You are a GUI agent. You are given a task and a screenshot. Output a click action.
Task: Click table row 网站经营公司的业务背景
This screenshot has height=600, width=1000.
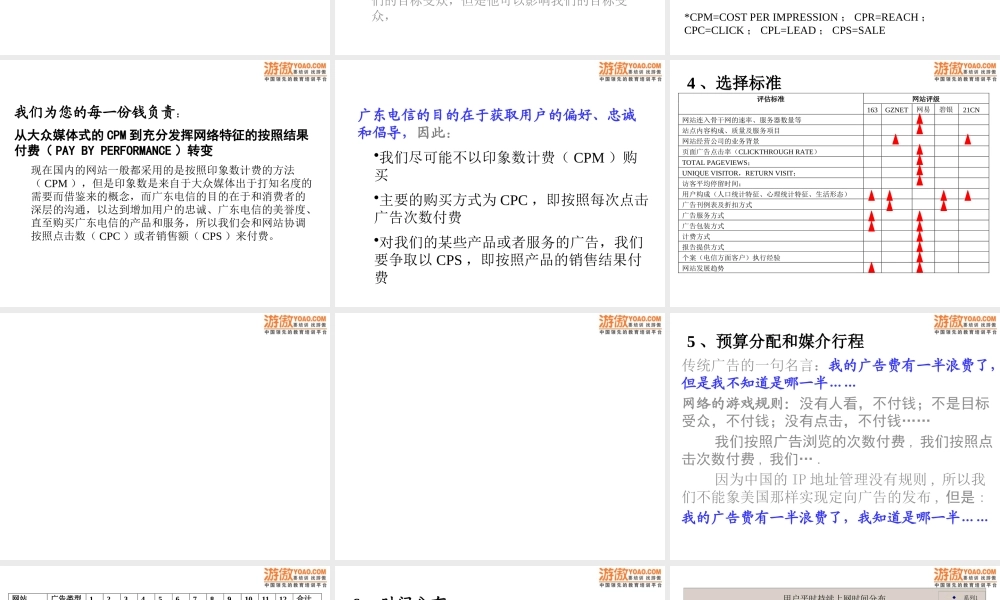click(834, 141)
